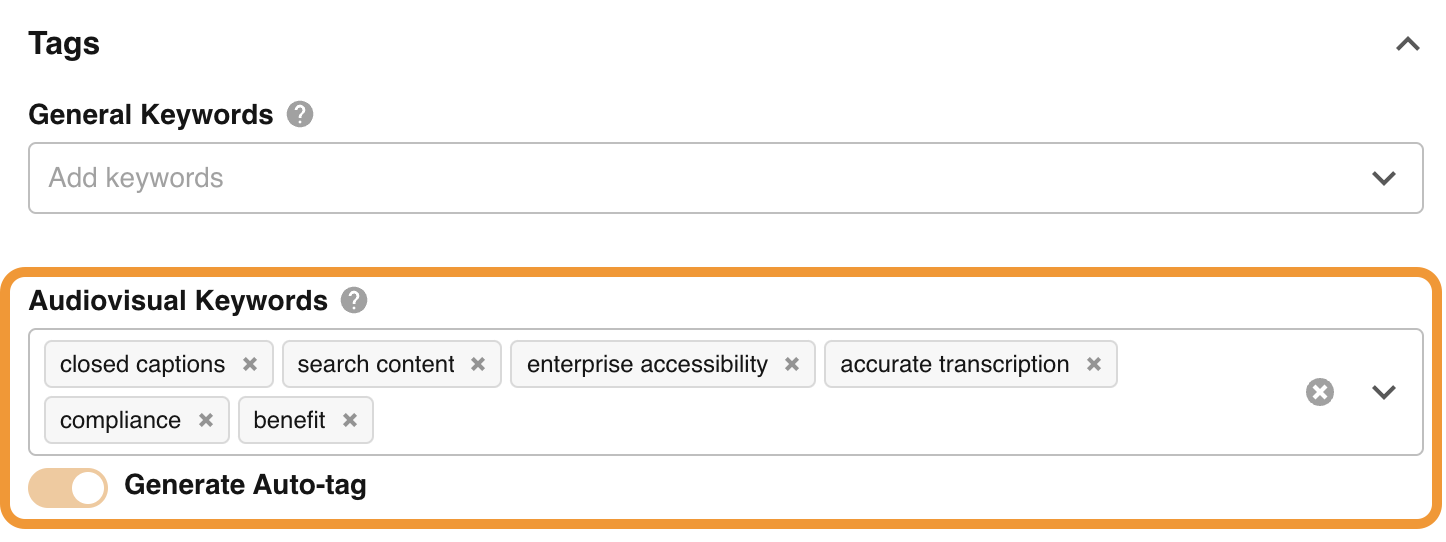Click the Generate Auto-tag label
Screen dimensions: 1446x542
click(x=245, y=486)
